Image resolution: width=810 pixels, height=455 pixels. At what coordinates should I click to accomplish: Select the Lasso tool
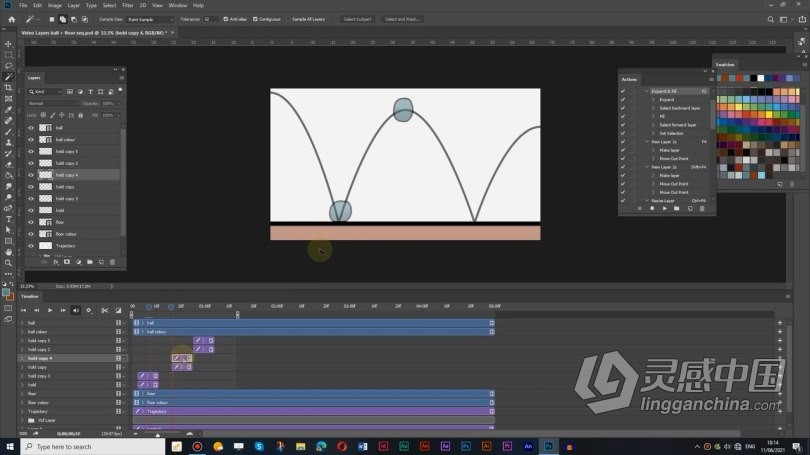point(8,66)
